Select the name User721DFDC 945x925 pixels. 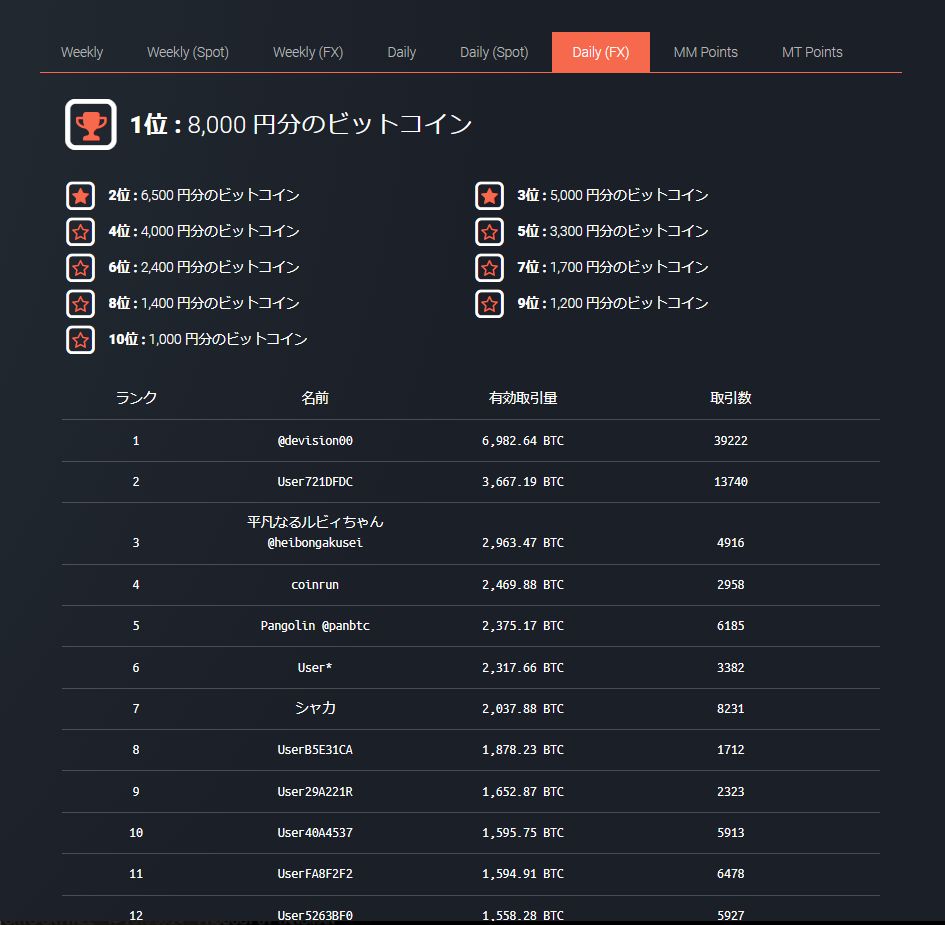click(x=315, y=482)
